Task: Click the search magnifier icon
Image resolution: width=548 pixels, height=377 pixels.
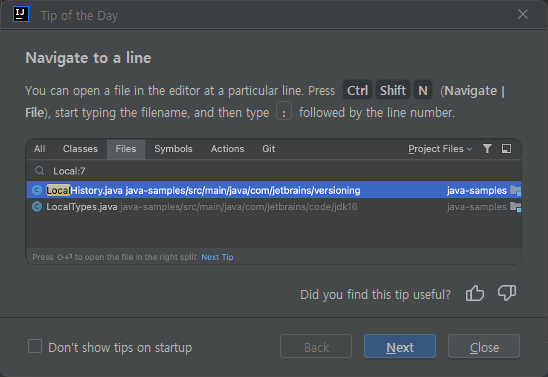Action: (39, 171)
